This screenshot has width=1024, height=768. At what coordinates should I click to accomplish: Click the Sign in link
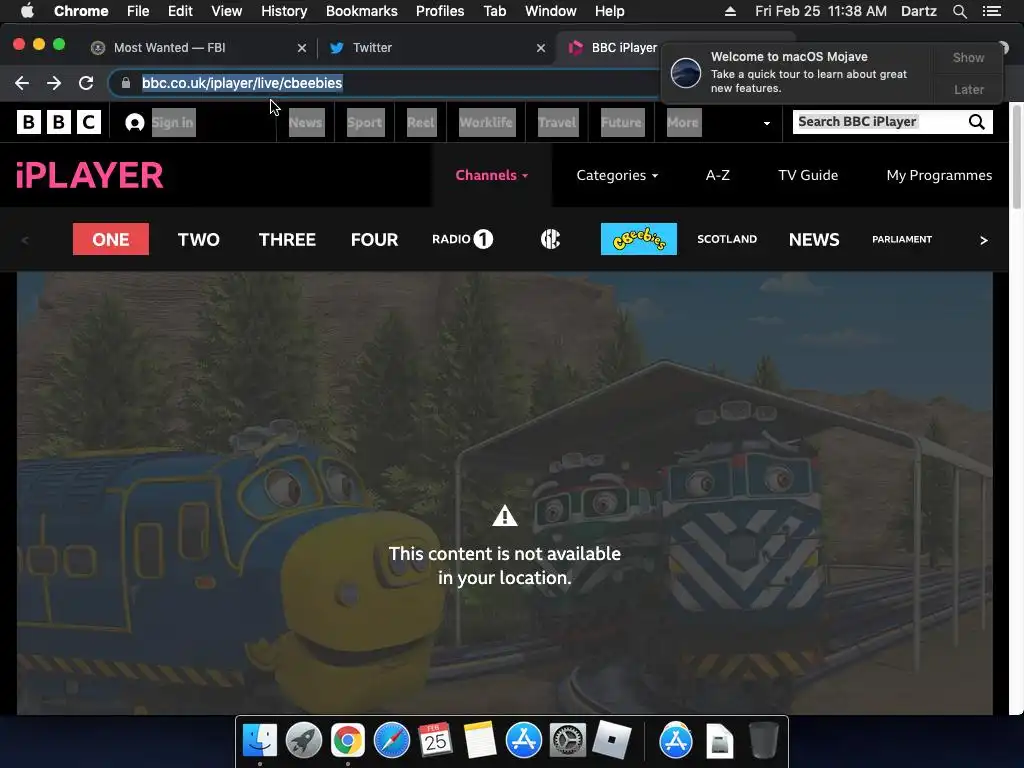[173, 122]
